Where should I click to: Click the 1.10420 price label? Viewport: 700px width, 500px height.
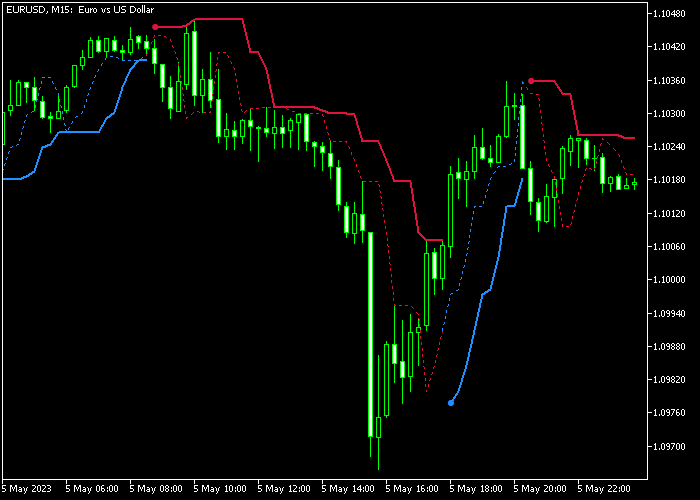(x=669, y=47)
